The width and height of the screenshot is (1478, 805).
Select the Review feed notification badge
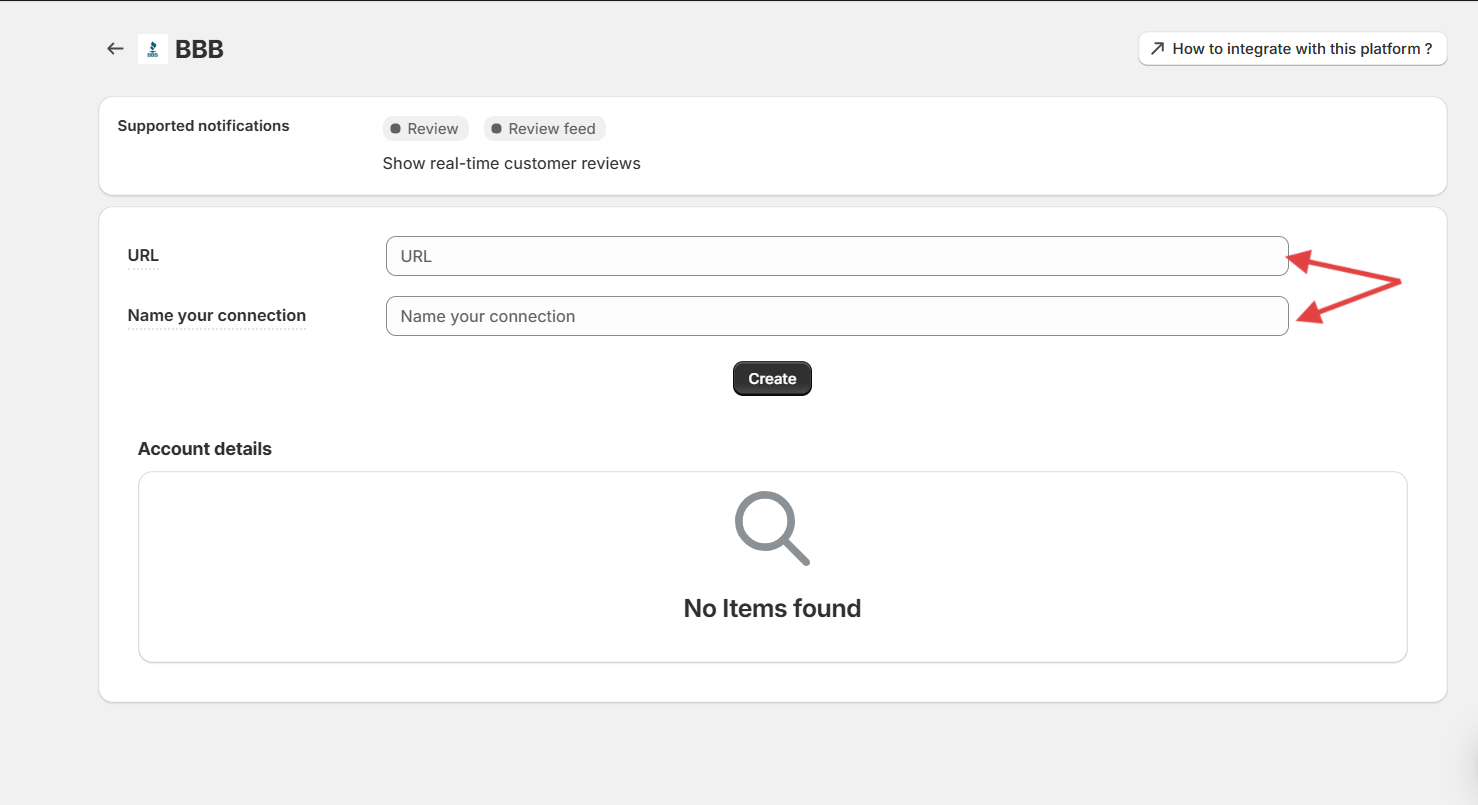(545, 129)
